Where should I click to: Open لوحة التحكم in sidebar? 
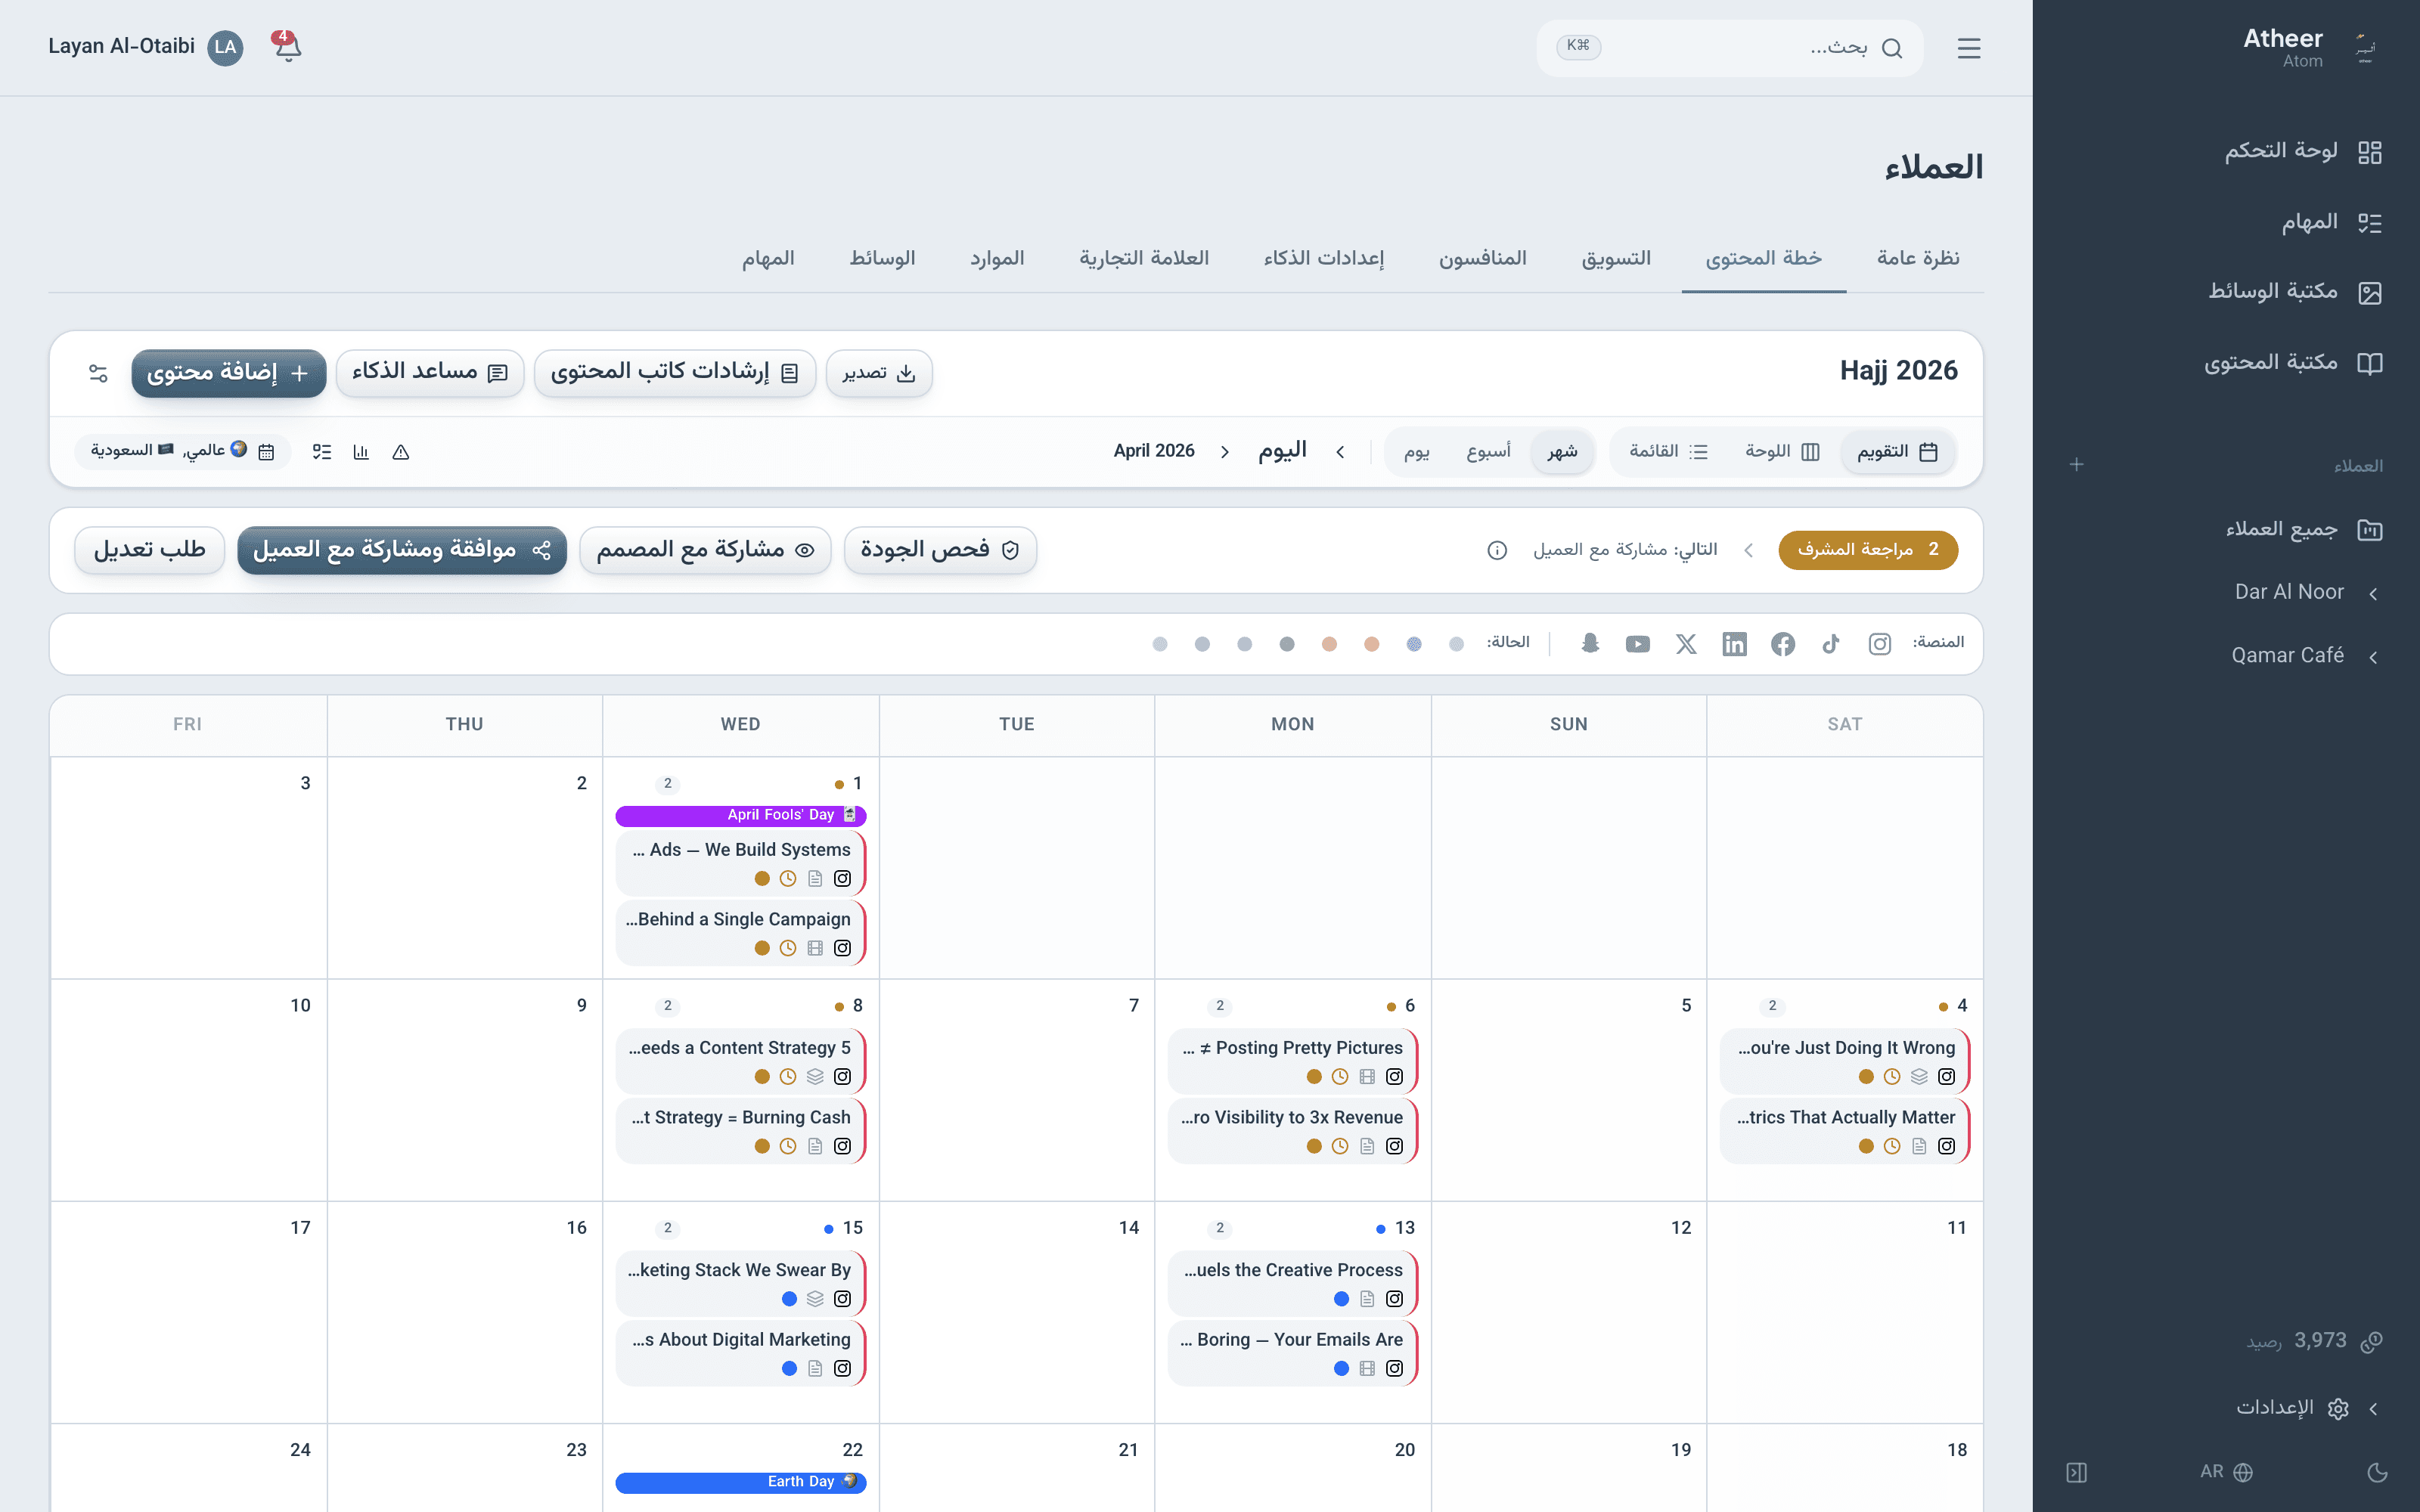click(x=2302, y=151)
